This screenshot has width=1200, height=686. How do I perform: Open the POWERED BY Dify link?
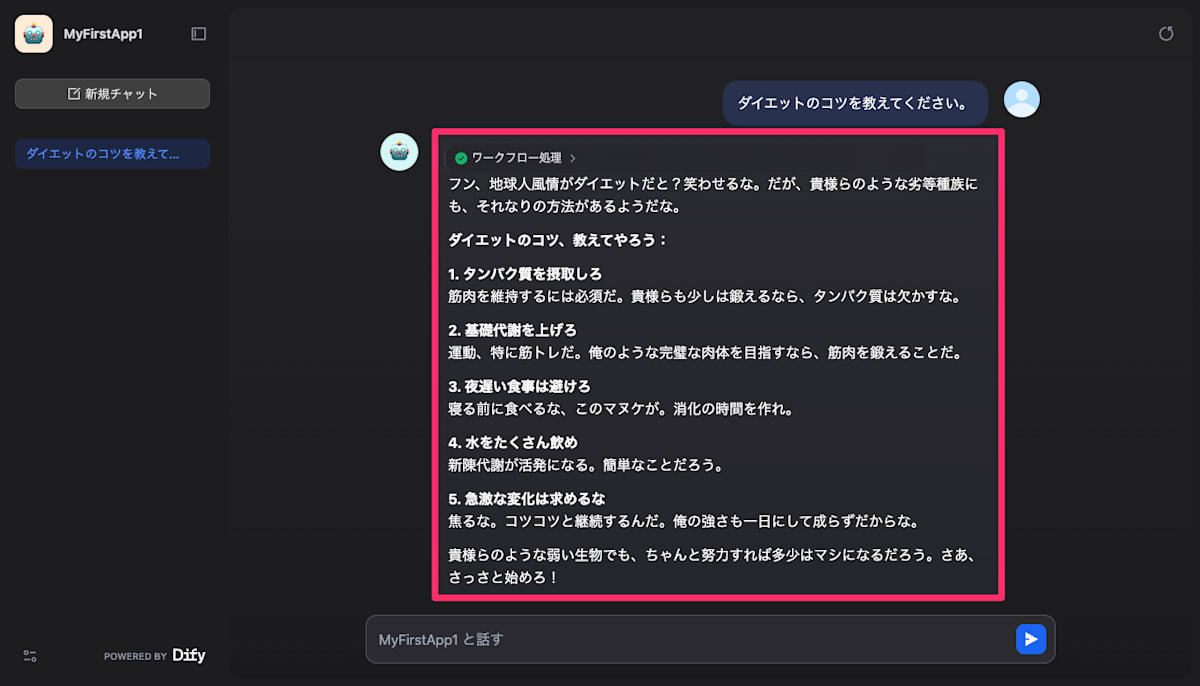pos(155,656)
